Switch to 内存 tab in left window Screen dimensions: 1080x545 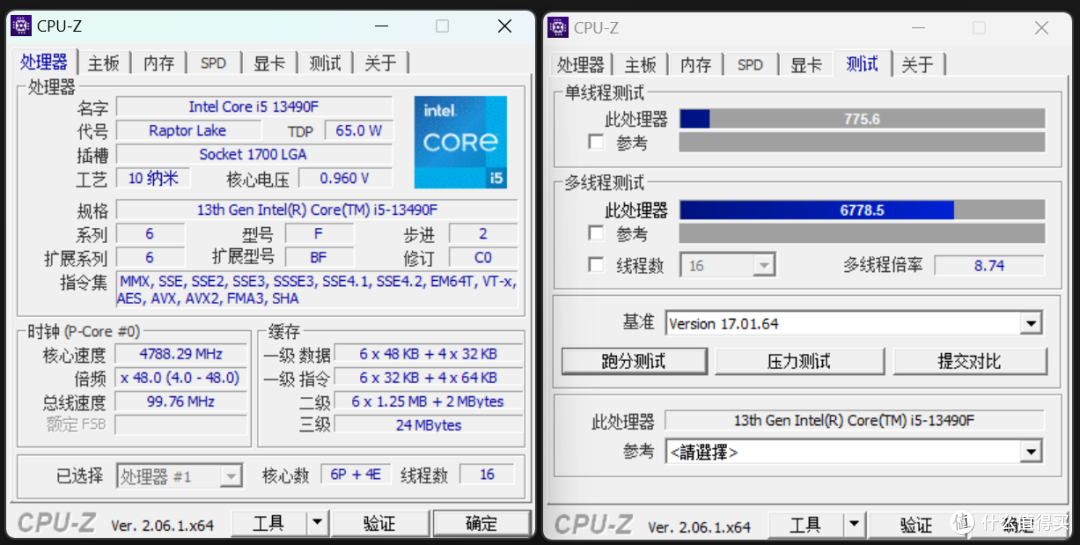(158, 63)
